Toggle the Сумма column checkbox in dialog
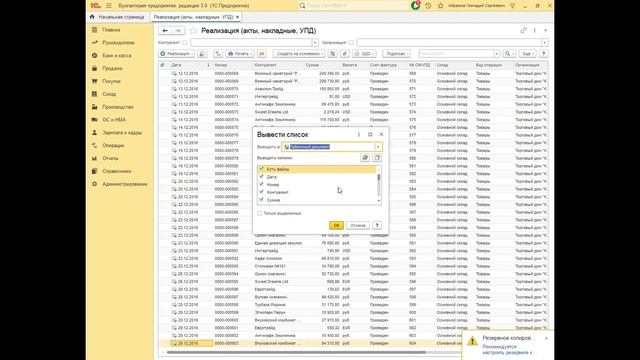640x360 pixels. click(262, 200)
